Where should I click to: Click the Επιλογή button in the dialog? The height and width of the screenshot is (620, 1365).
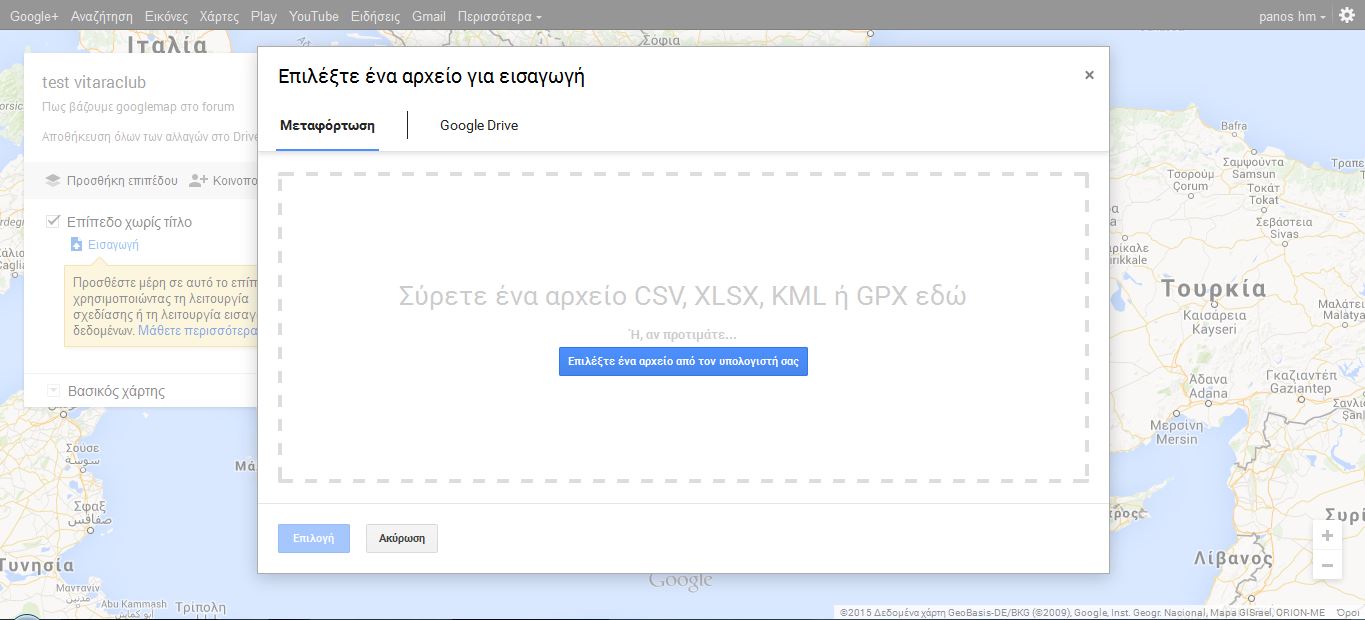pyautogui.click(x=314, y=538)
